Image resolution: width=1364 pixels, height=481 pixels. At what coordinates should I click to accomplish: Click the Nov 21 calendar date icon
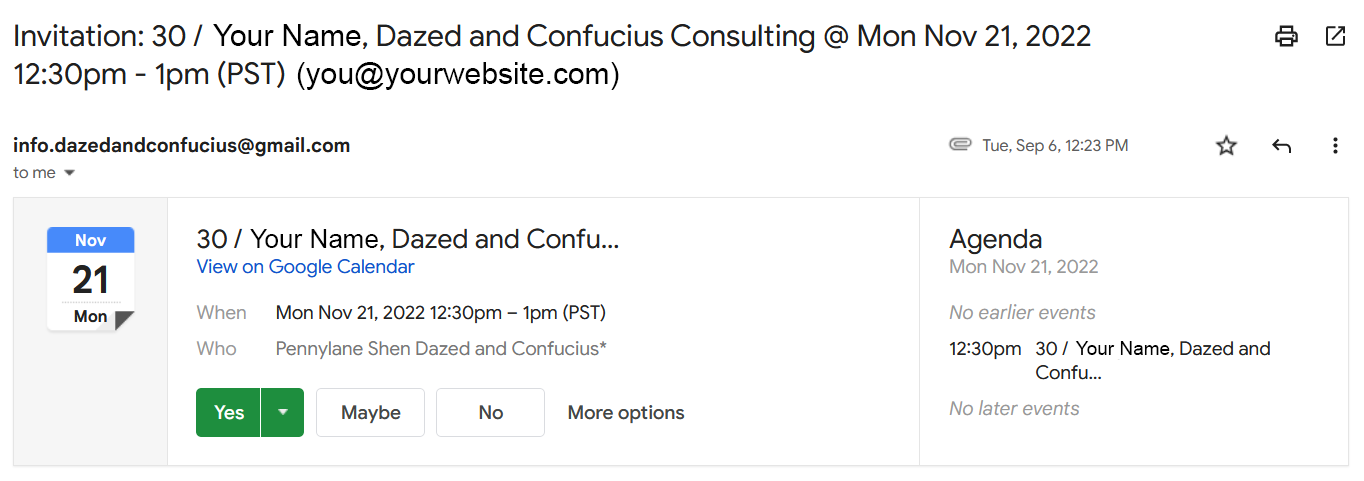pos(90,279)
